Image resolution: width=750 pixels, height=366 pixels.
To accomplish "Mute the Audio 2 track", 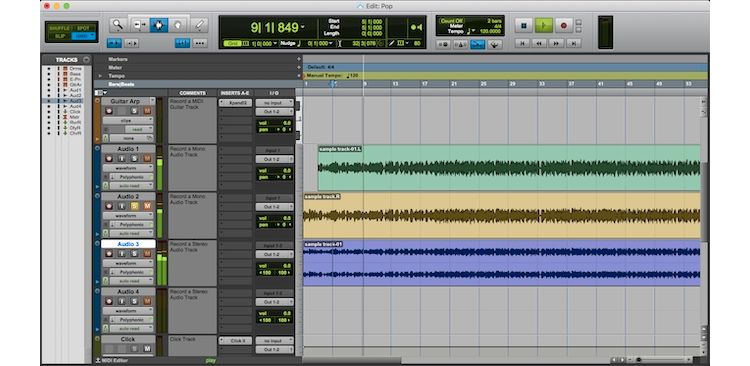I will click(147, 206).
